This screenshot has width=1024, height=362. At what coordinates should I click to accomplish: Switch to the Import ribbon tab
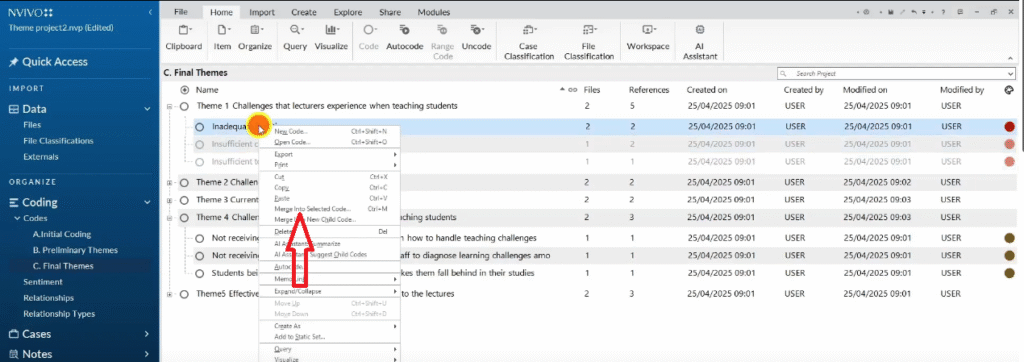[x=262, y=12]
